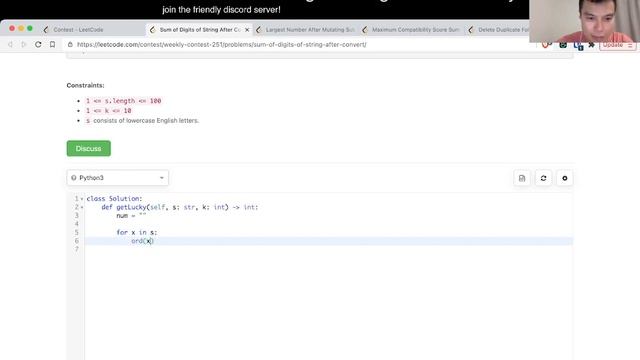Focus the leetcode.com URL address field
Viewport: 640px width, 360px height.
222,44
